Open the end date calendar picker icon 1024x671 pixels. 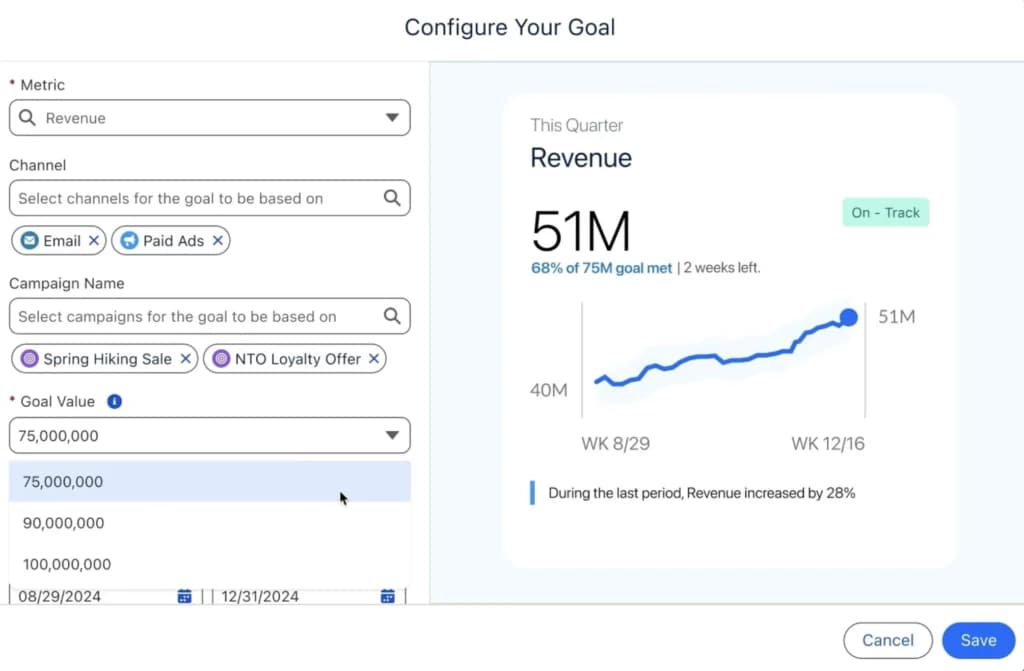387,596
